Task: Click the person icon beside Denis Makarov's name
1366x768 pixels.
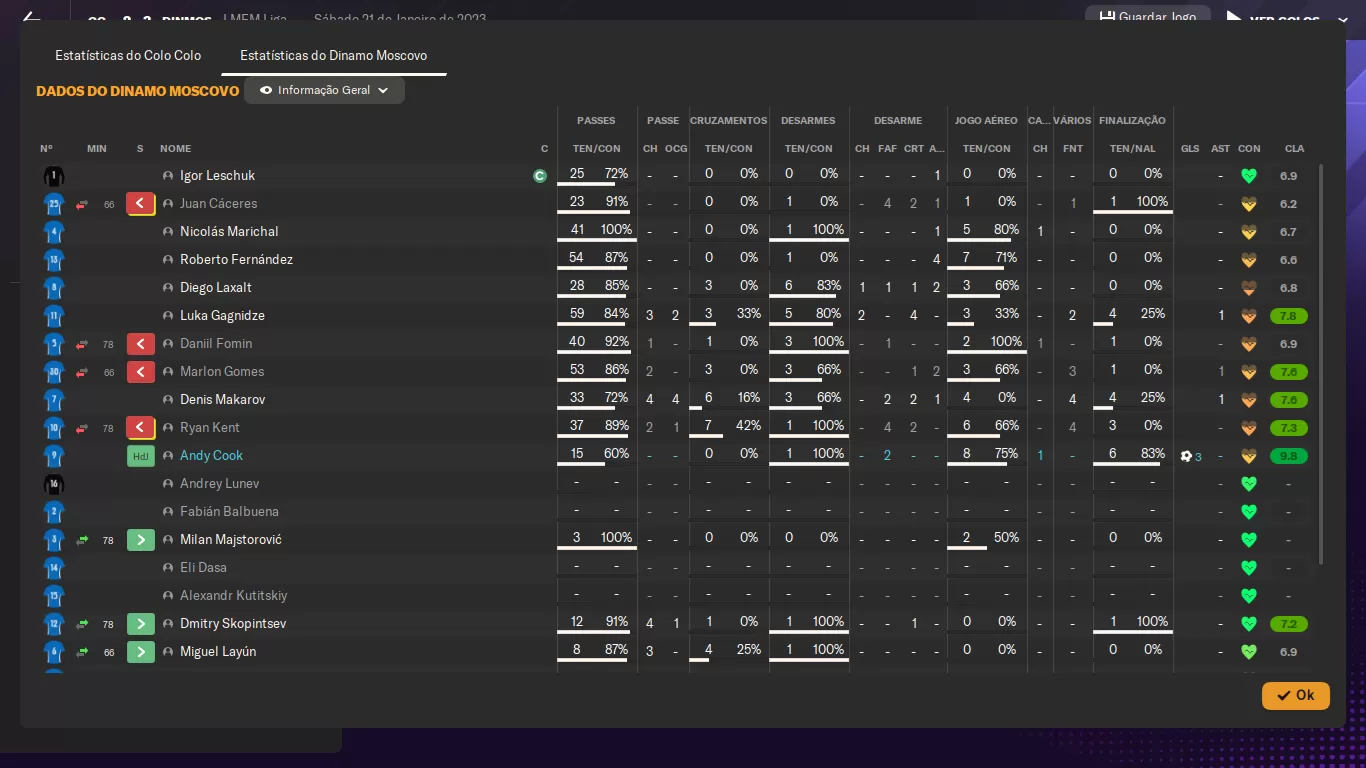Action: click(168, 400)
